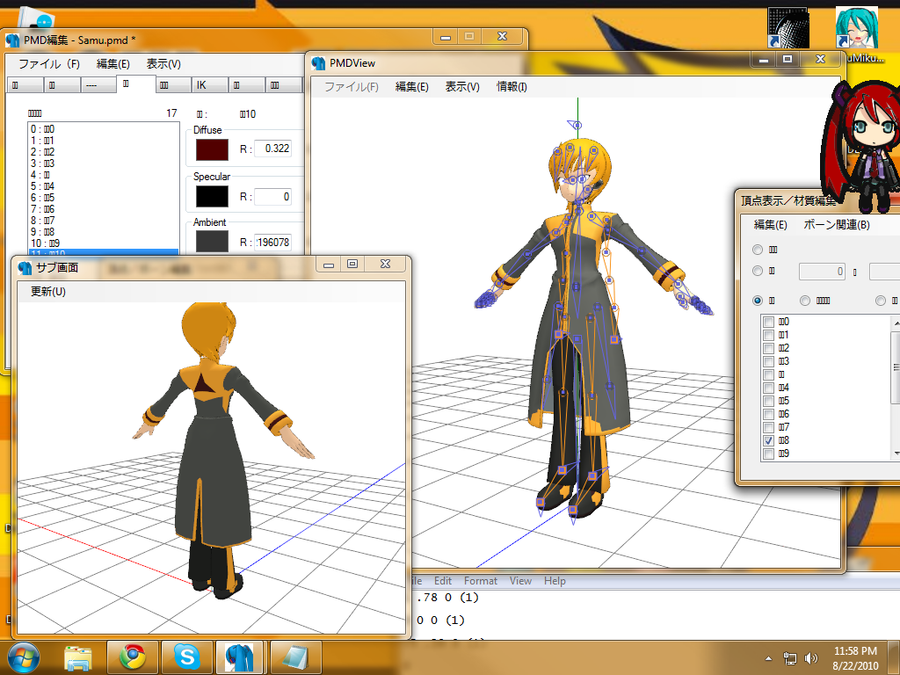Click the Specular R value field

coord(273,197)
